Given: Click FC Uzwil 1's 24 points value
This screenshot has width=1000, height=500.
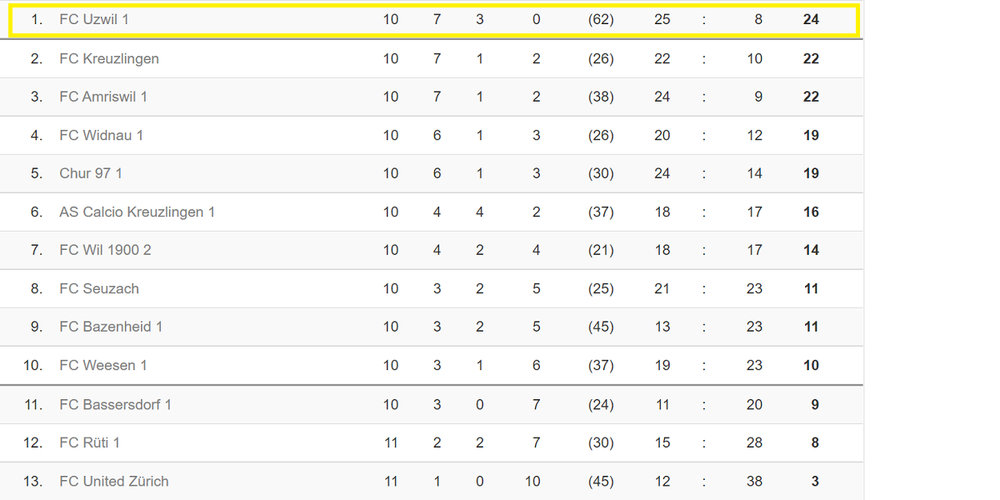Looking at the screenshot, I should [x=811, y=20].
